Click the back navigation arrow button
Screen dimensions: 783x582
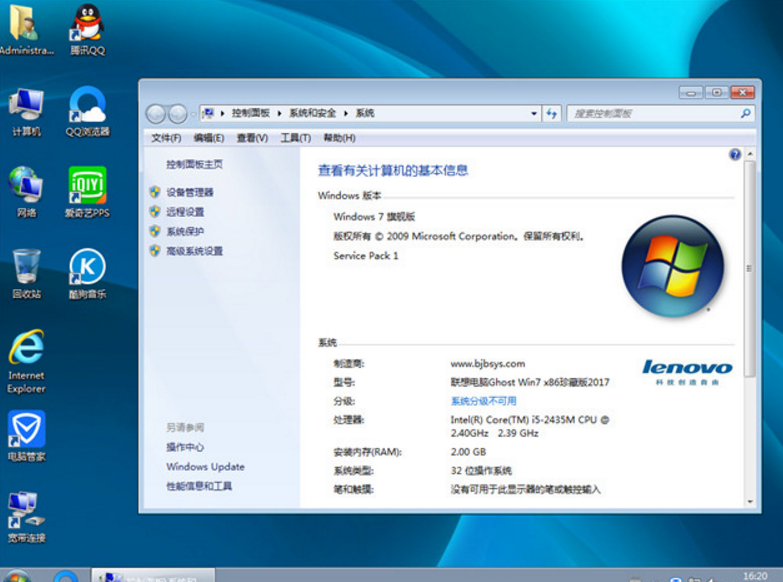point(156,114)
